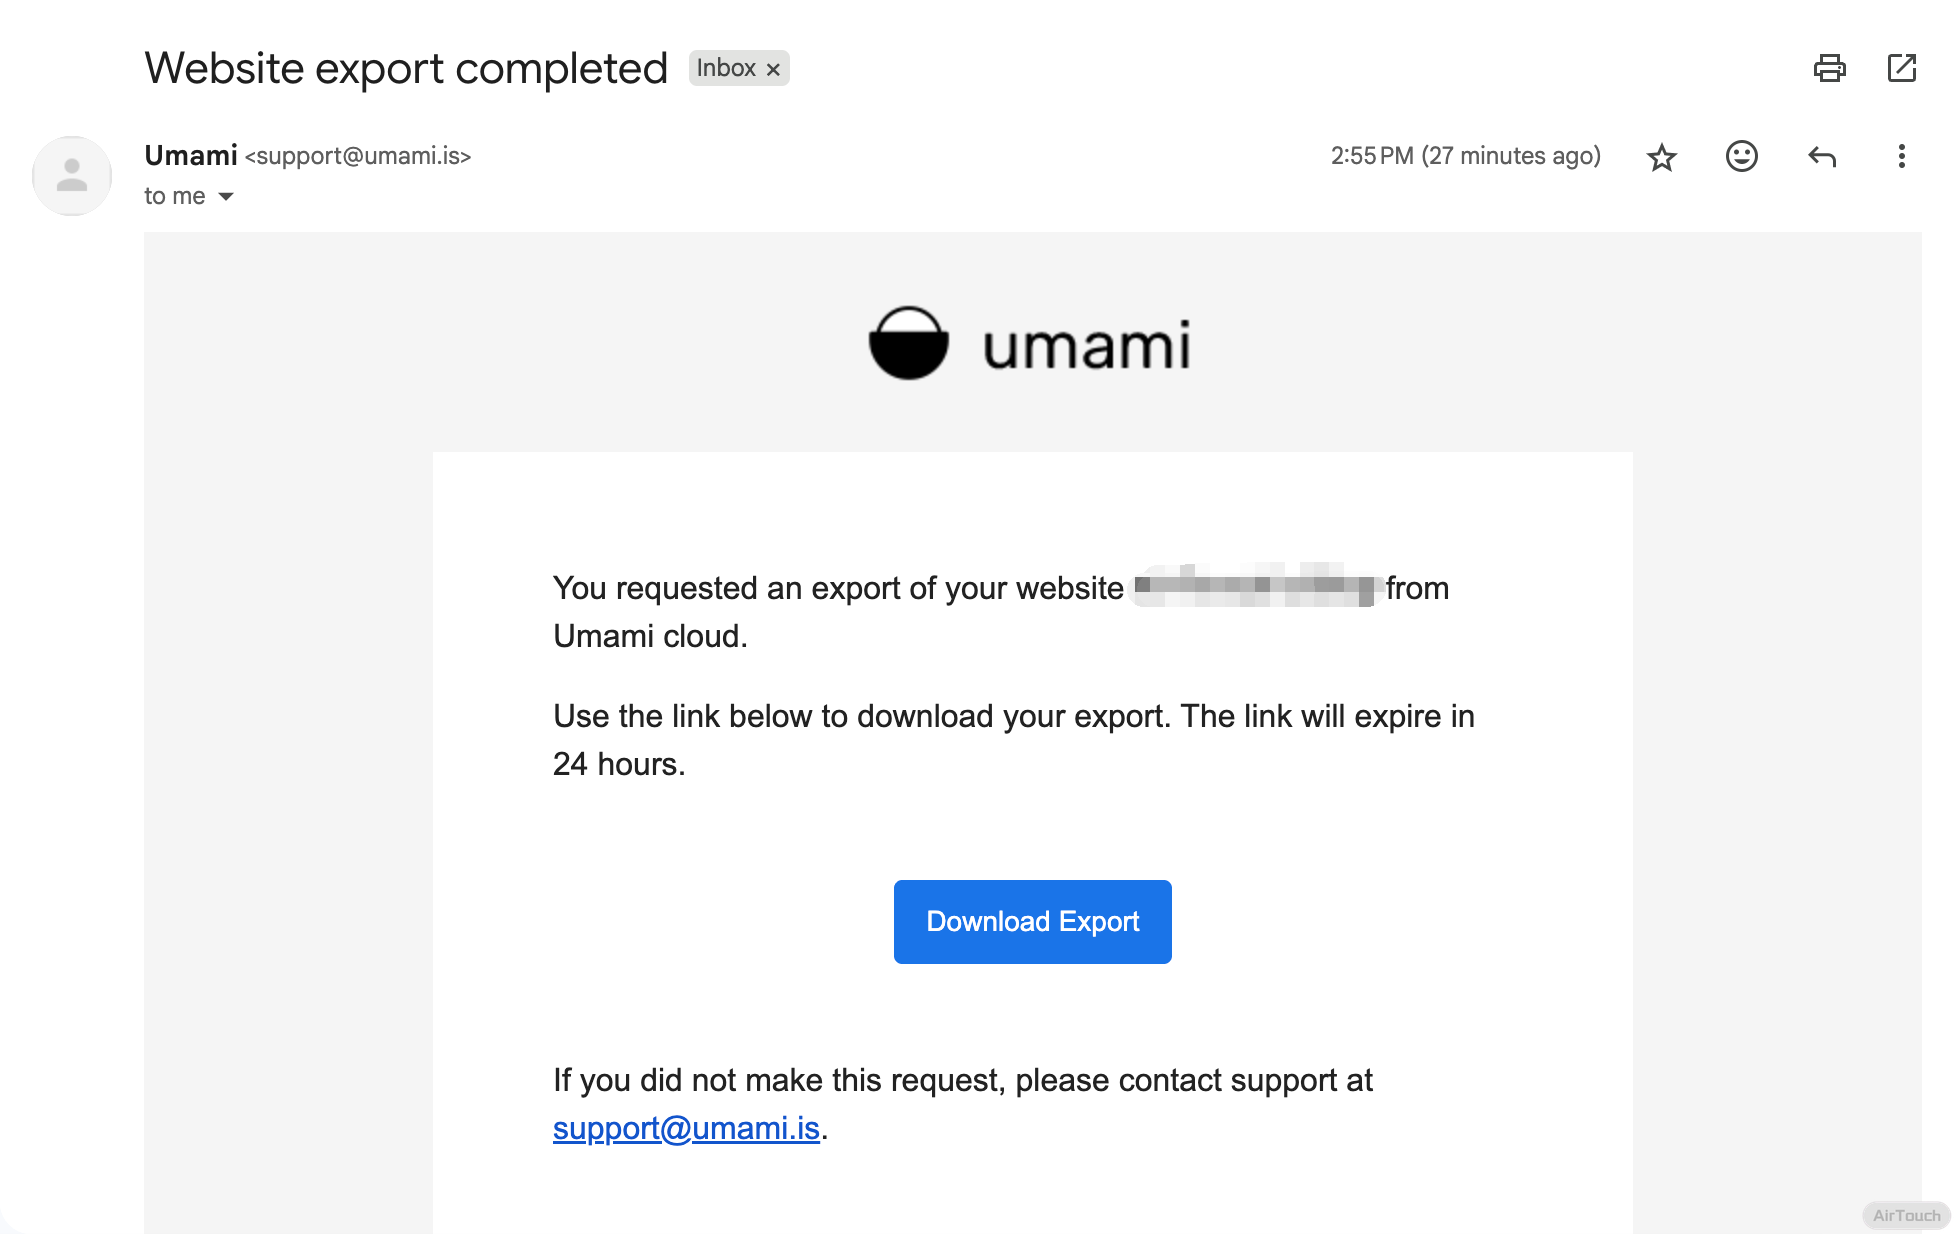Click the AirTouch badge in the corner
The width and height of the screenshot is (1954, 1234).
pyautogui.click(x=1906, y=1215)
